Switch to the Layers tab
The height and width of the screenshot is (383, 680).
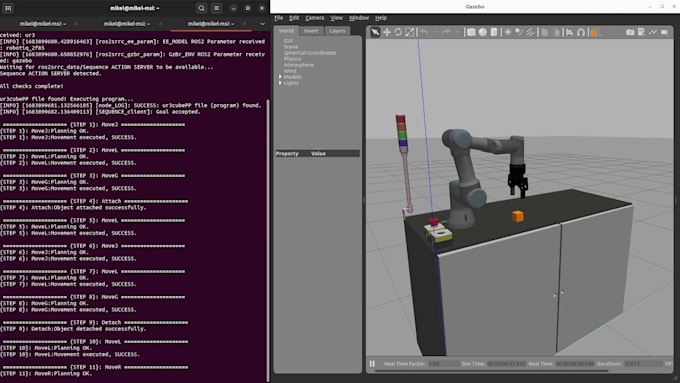337,31
